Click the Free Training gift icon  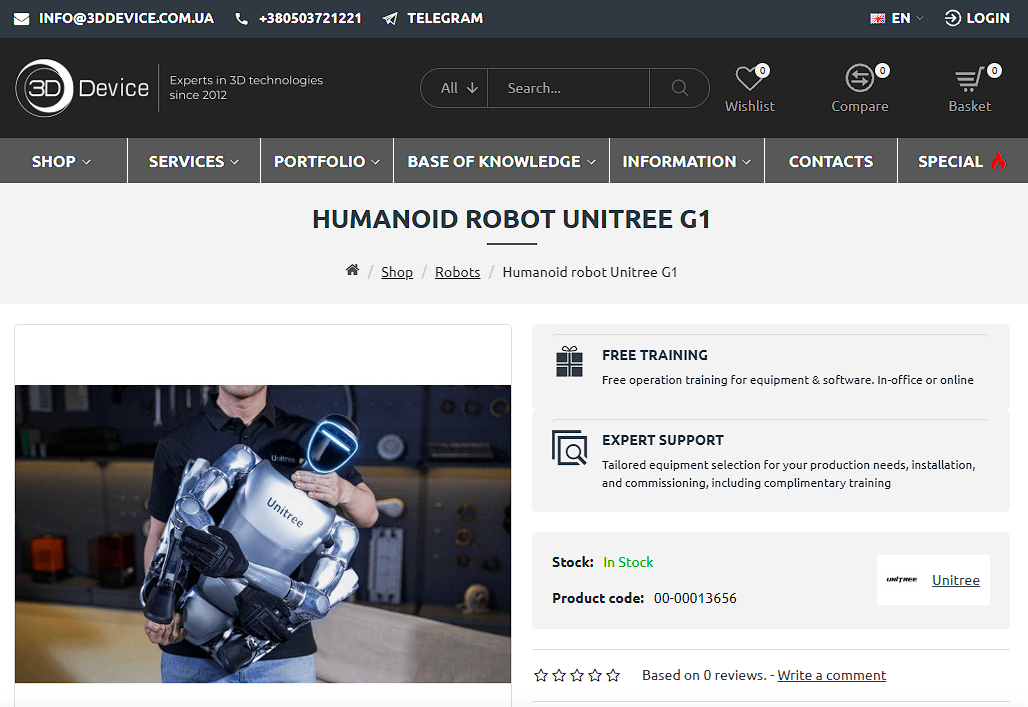569,361
